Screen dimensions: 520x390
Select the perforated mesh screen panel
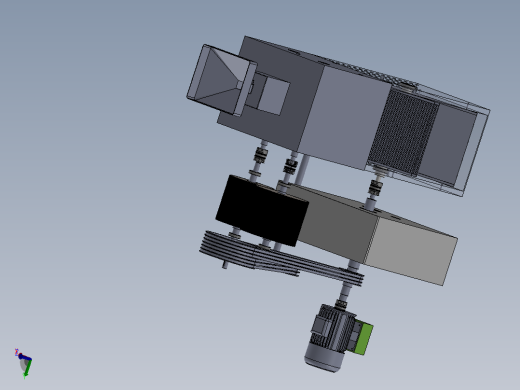point(403,132)
